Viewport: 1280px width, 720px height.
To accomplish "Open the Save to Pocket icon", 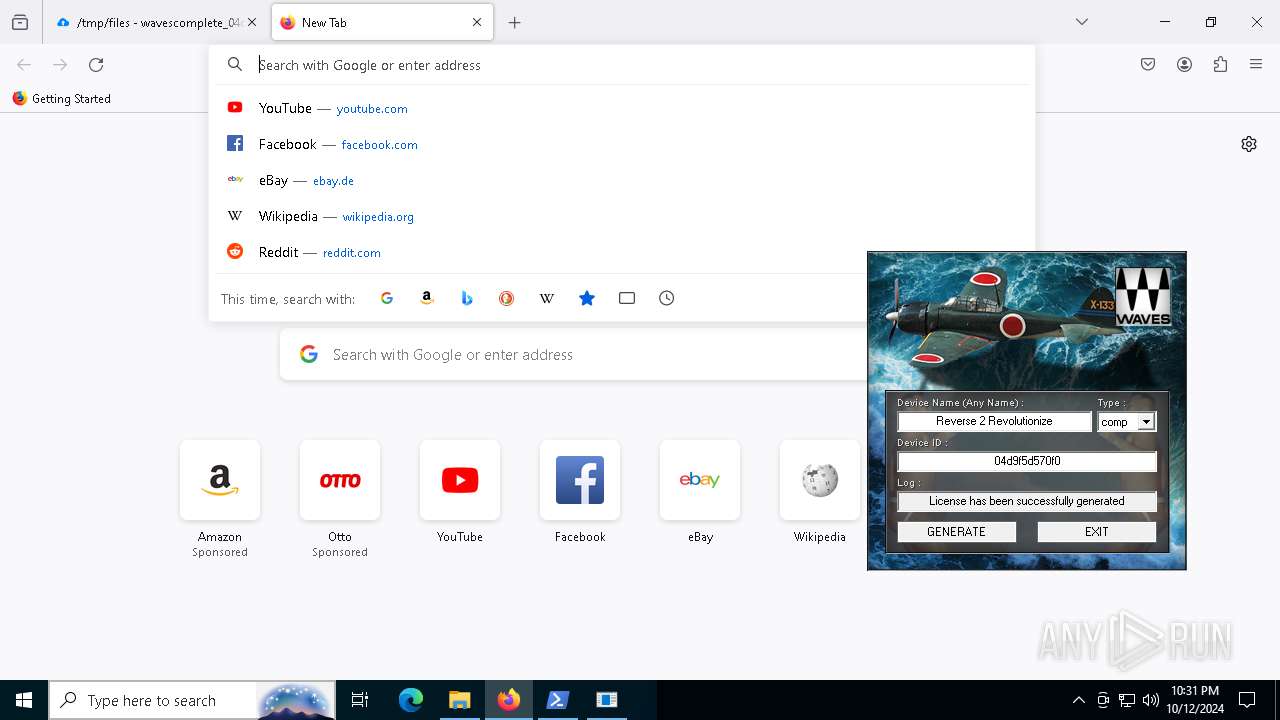I will 1148,65.
